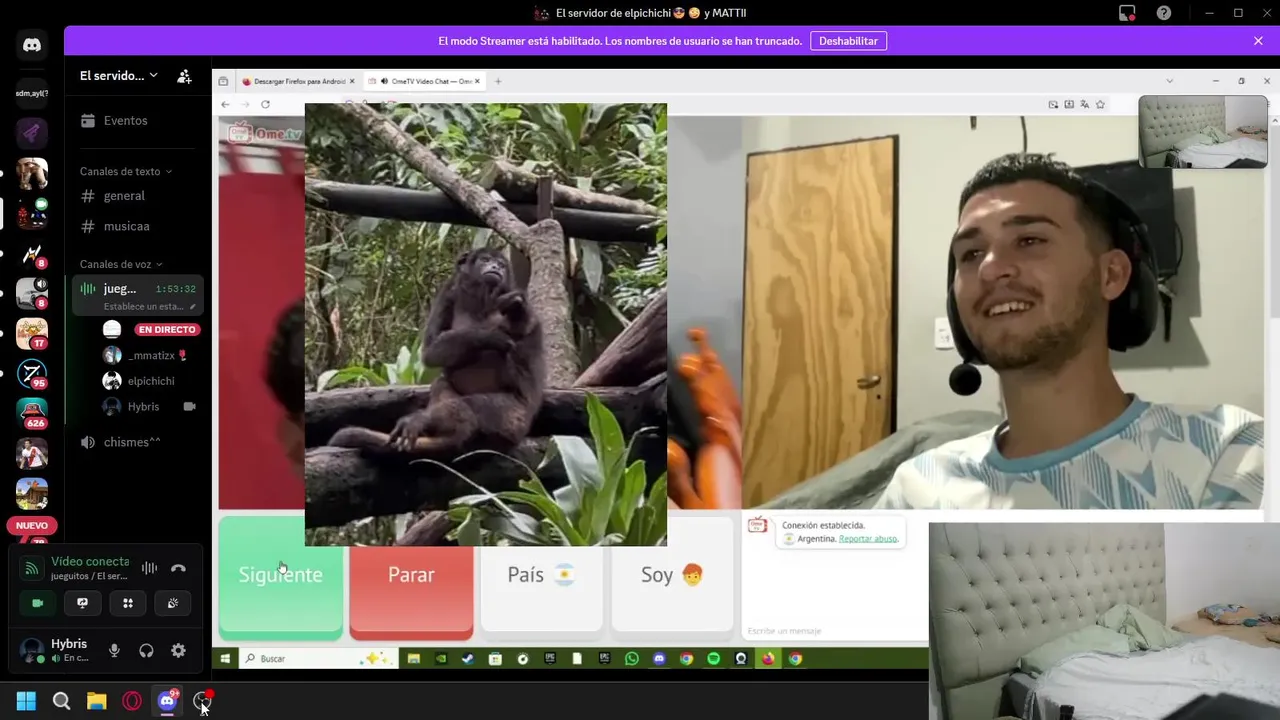
Task: Switch to OmeTV Video Chat browser tab
Action: pos(424,81)
